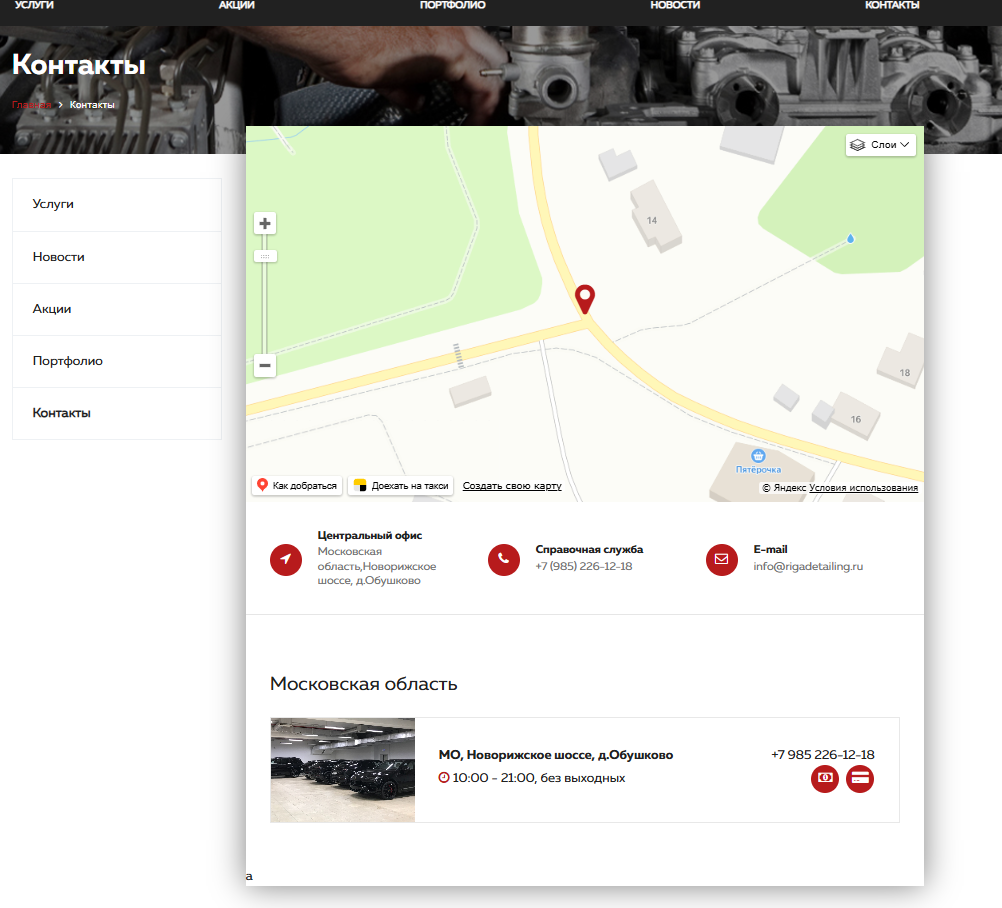Click the cash payment icon
The image size is (1002, 908).
click(825, 778)
